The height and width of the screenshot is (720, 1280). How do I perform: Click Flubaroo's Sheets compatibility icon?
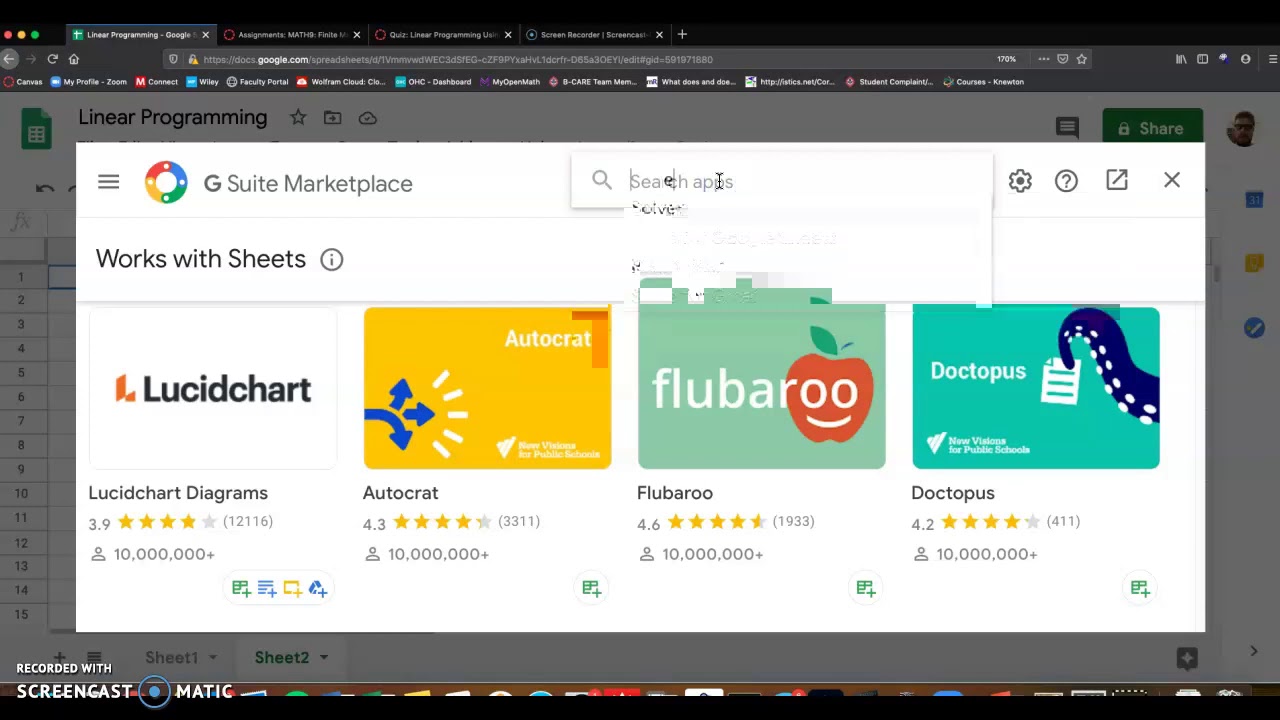pos(865,588)
